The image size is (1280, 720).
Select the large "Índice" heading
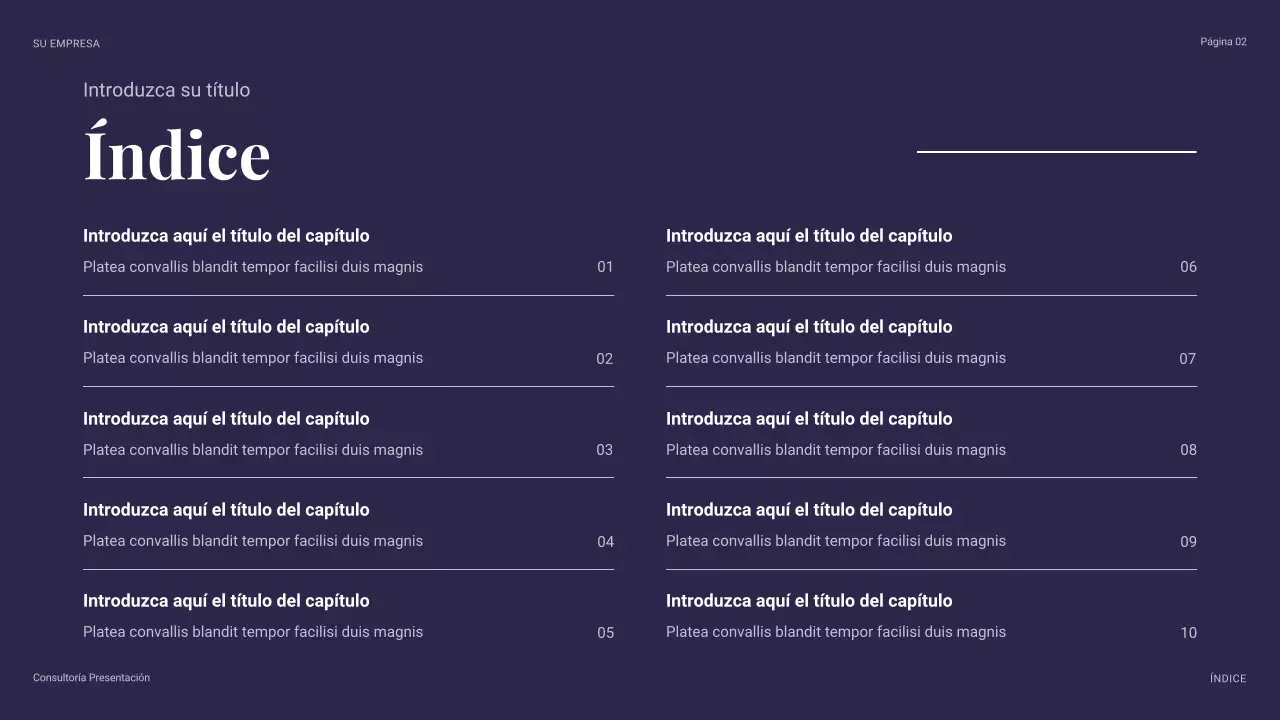(x=177, y=155)
